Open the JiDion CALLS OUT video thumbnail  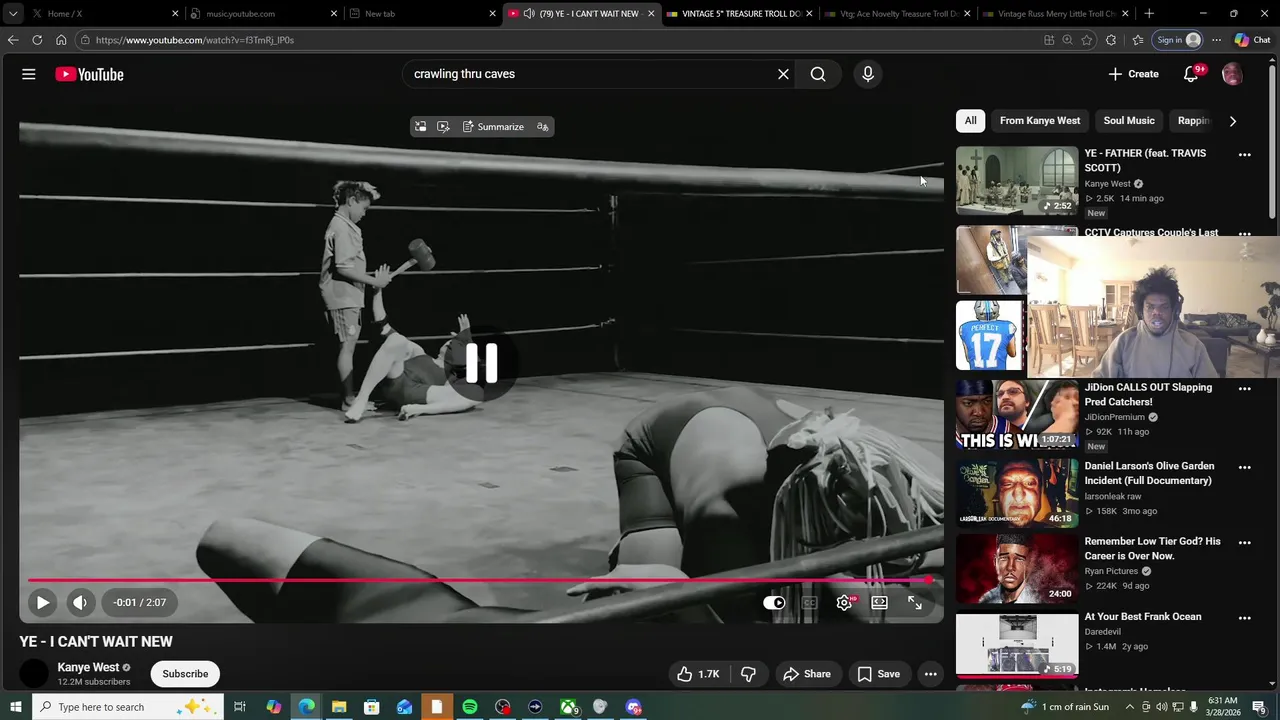1017,414
